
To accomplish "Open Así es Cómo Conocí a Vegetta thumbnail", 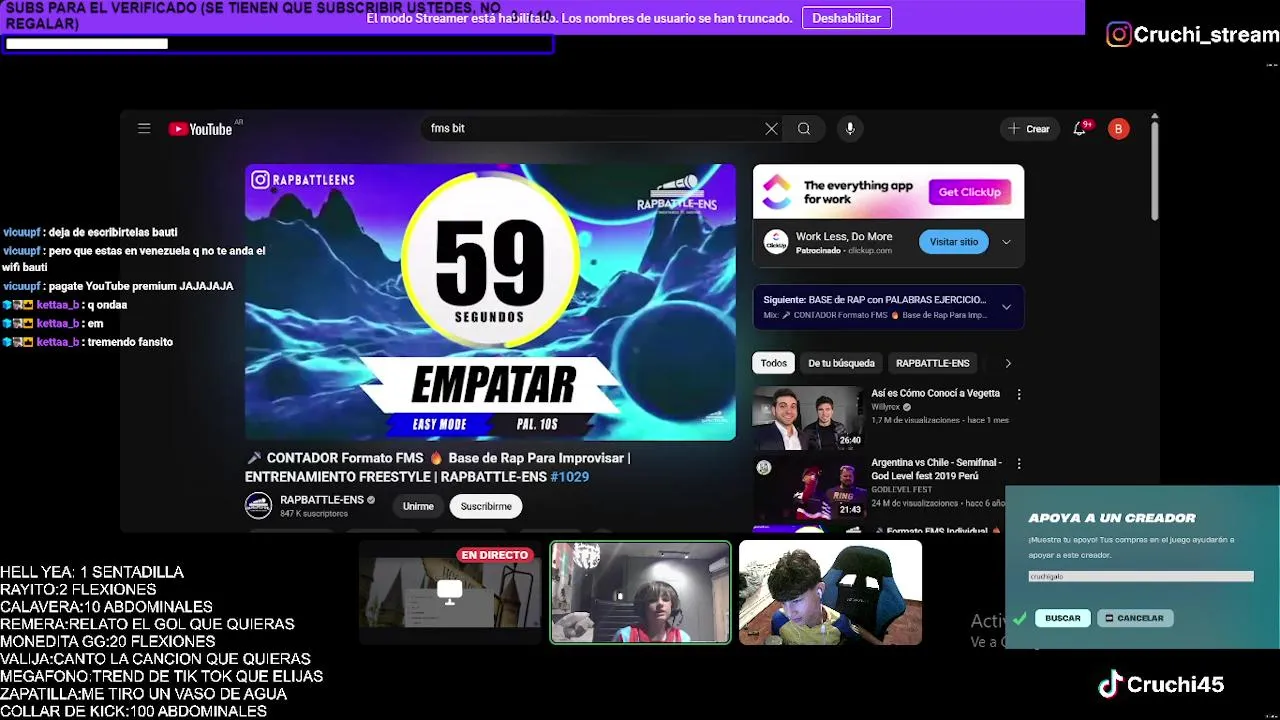I will point(808,418).
